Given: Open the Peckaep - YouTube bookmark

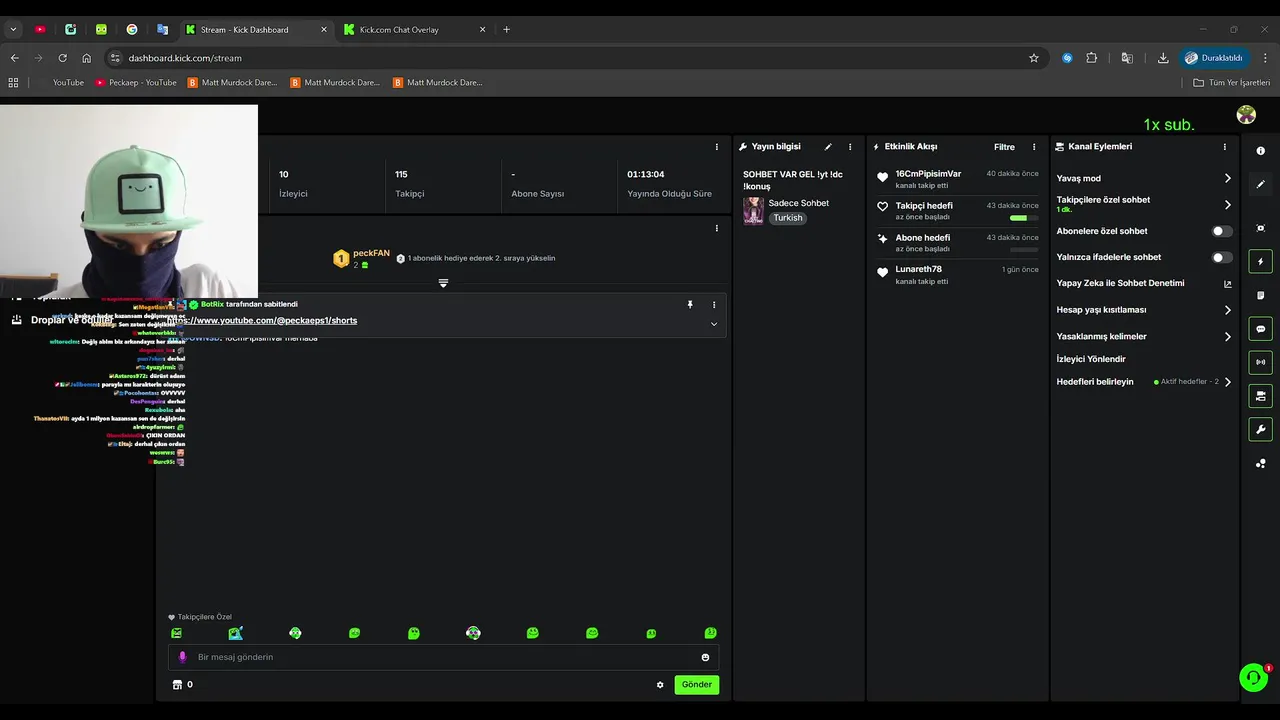Looking at the screenshot, I should (136, 83).
